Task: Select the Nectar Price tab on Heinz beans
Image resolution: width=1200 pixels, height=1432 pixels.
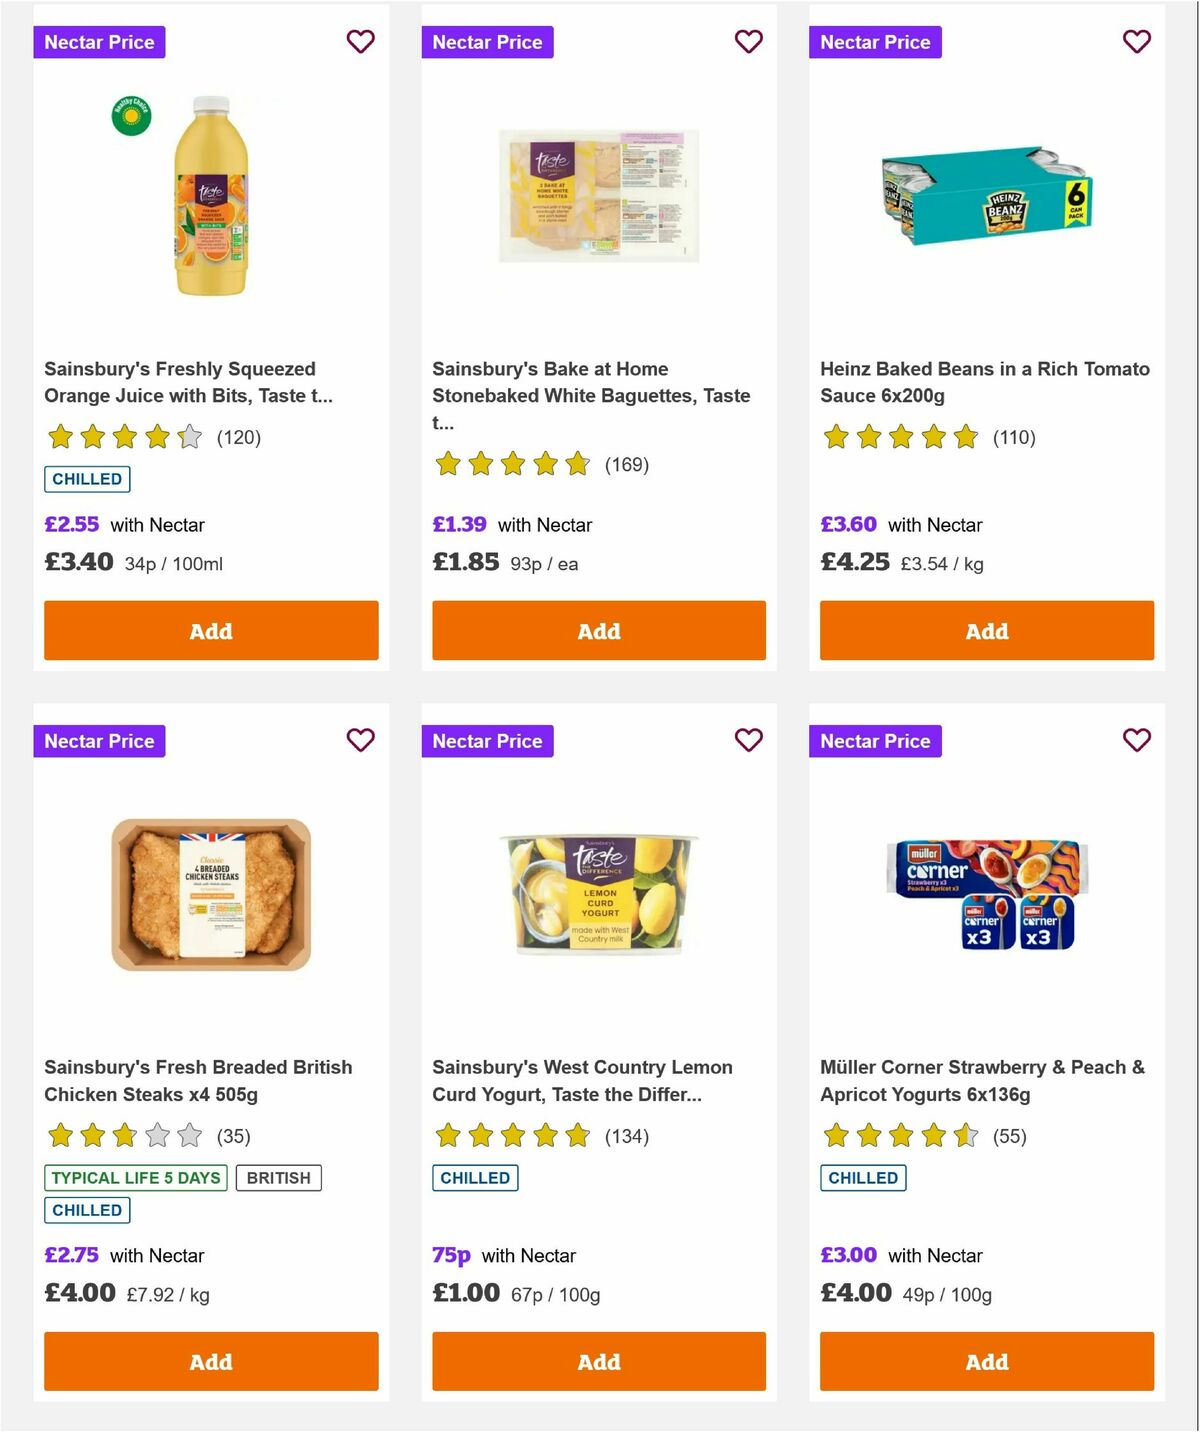Action: coord(876,41)
